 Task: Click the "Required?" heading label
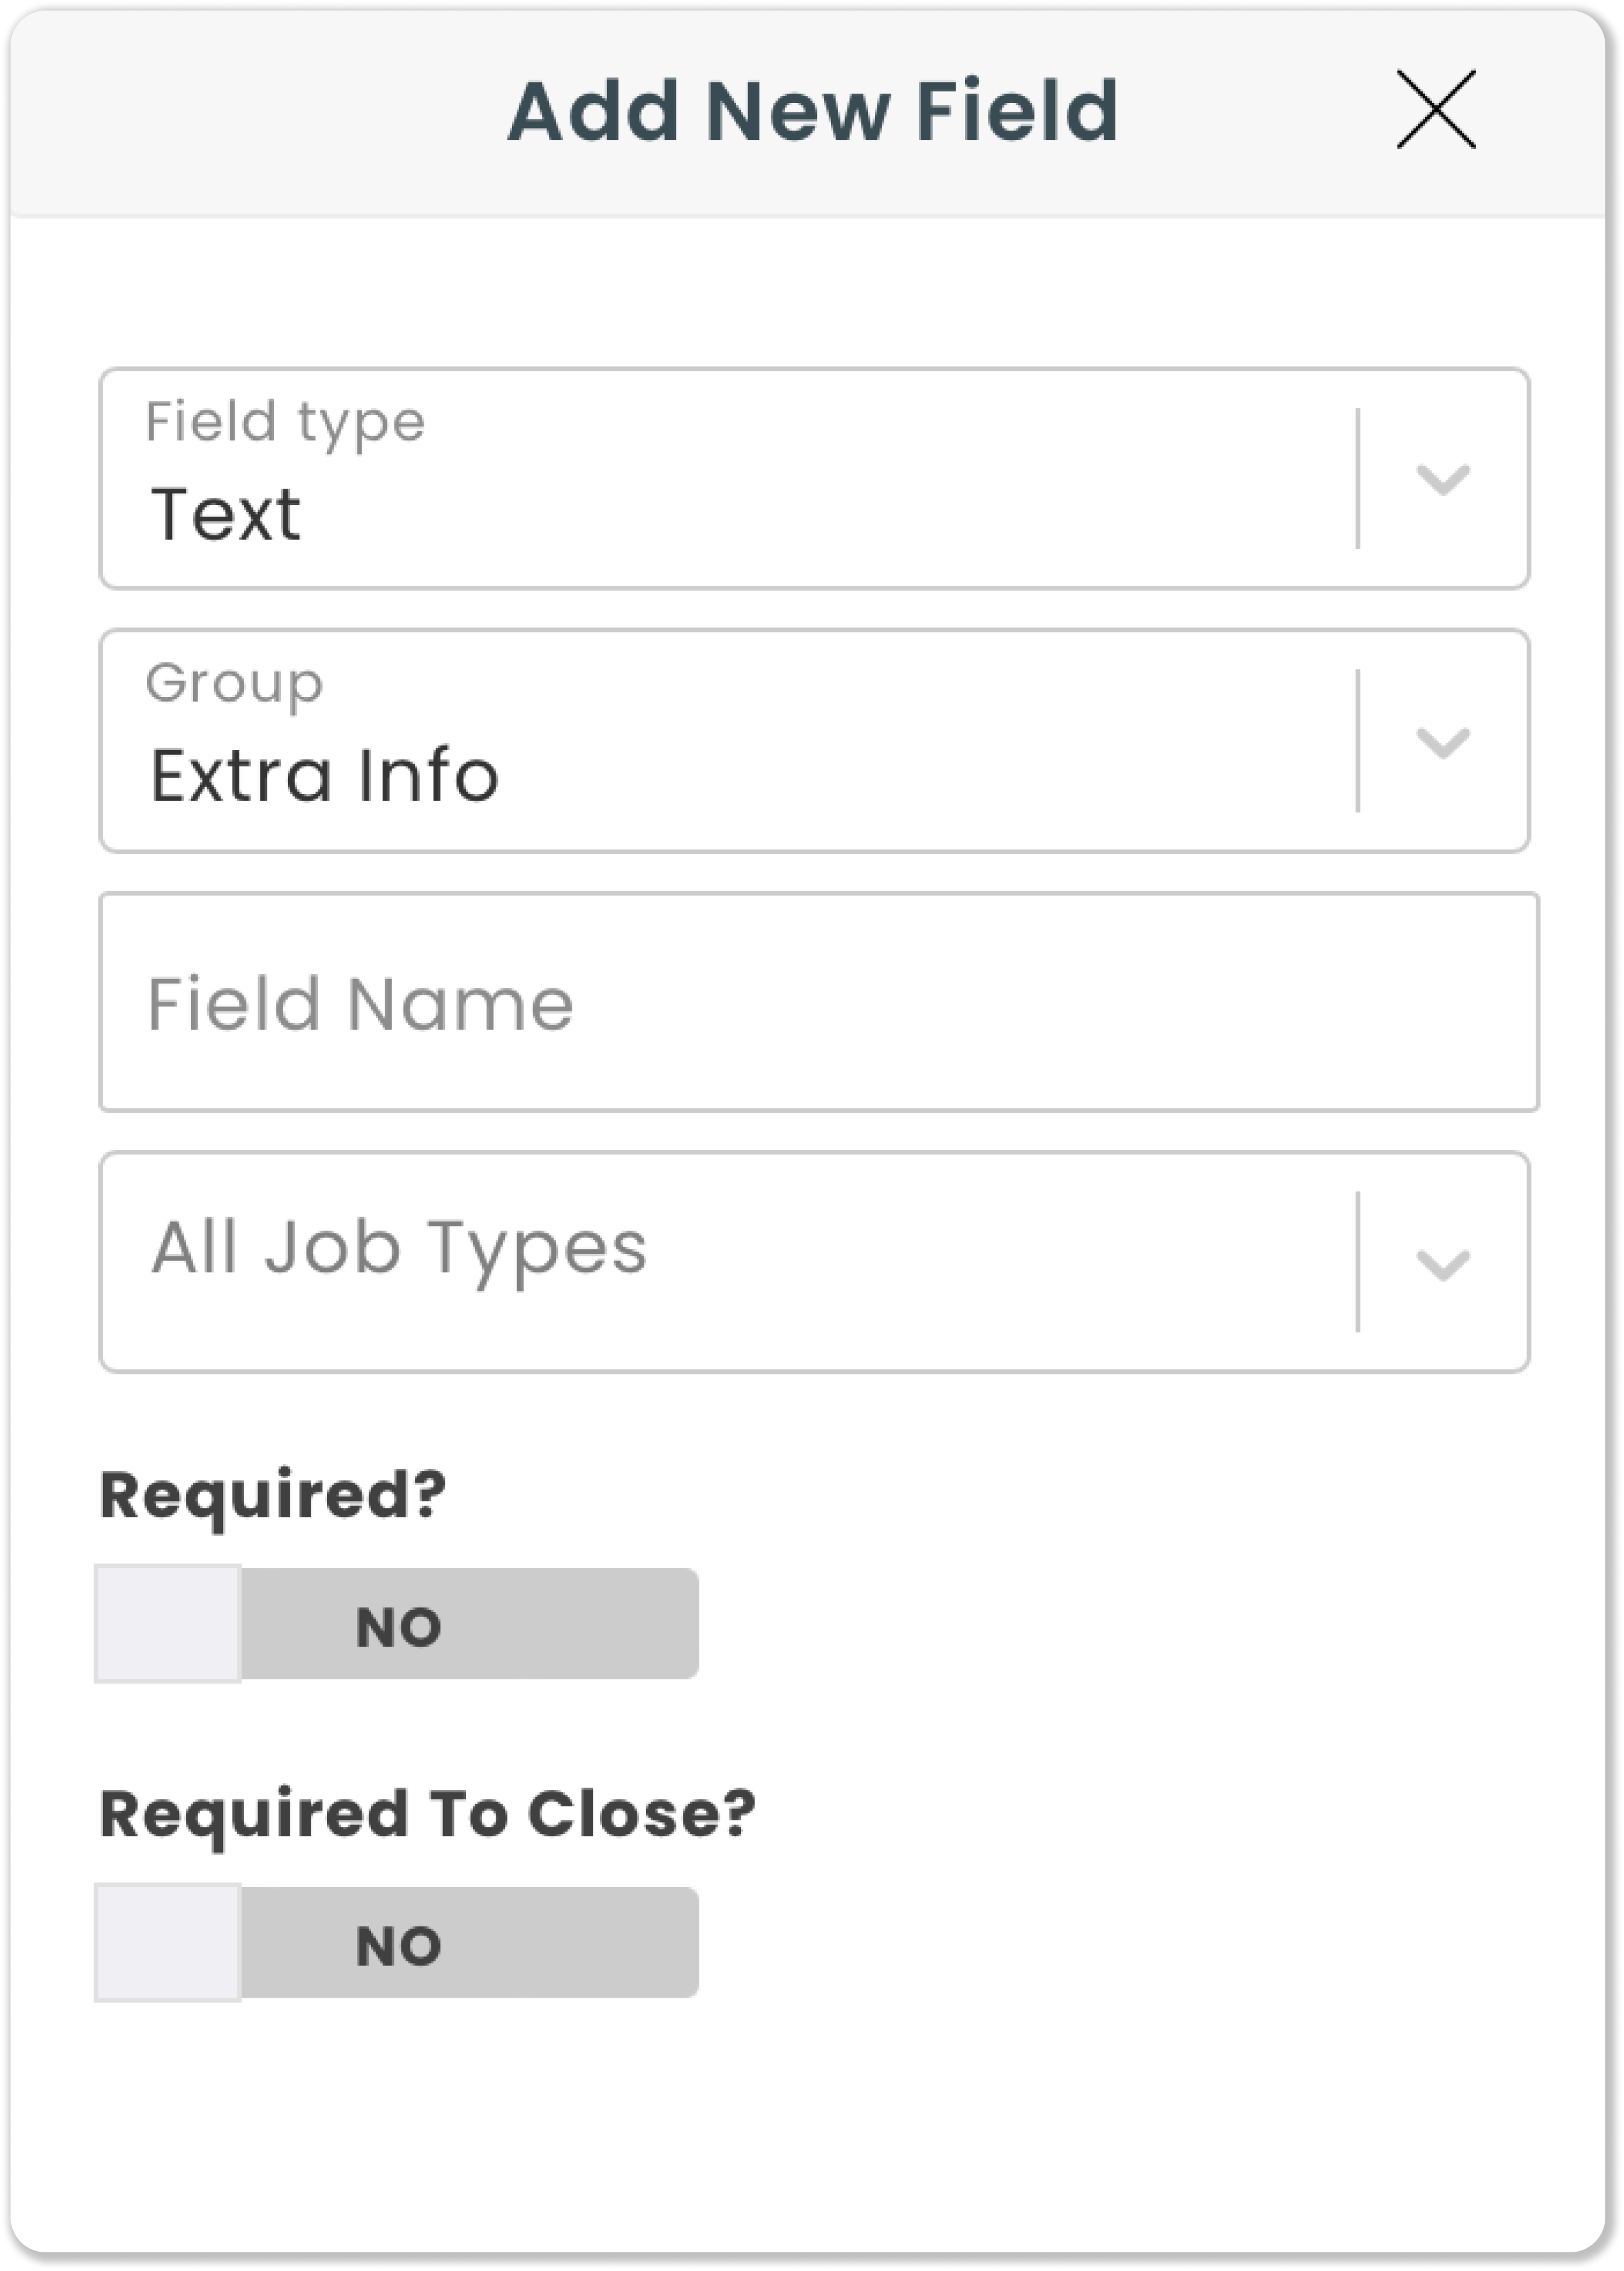point(273,1496)
